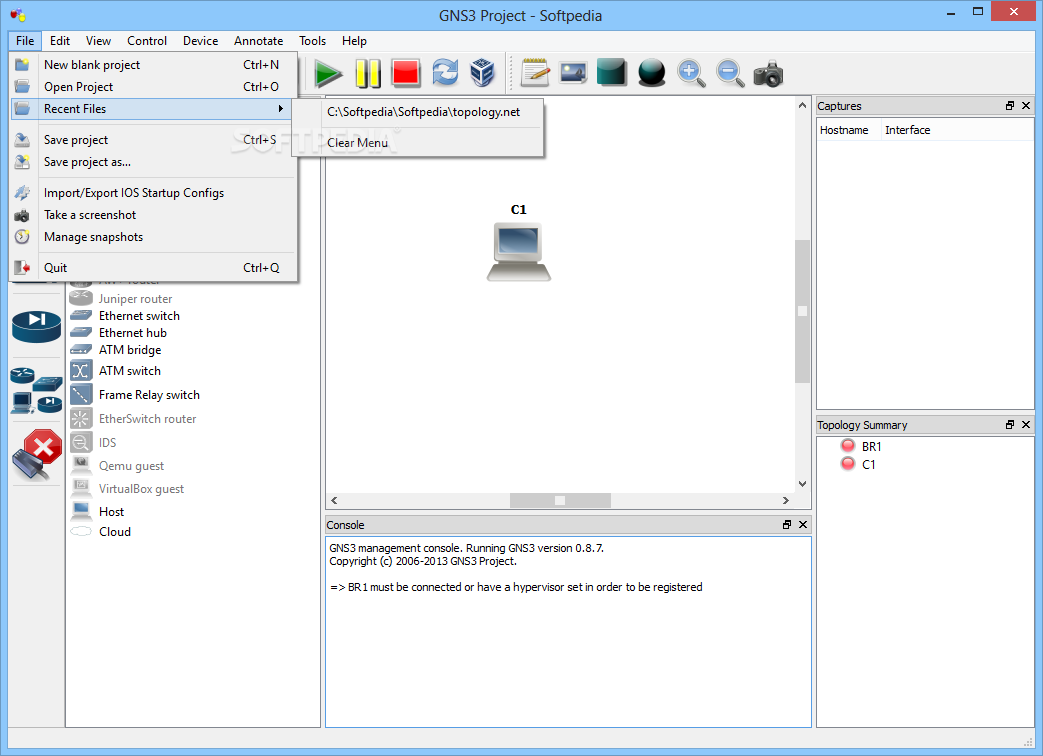
Task: Click the green Start all devices icon
Action: tap(328, 73)
